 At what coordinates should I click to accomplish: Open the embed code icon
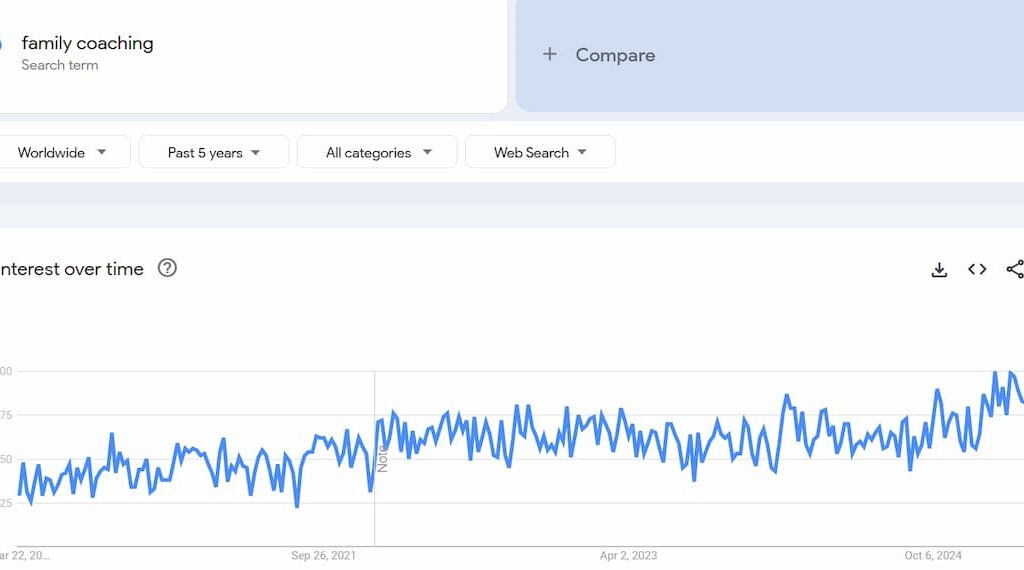coord(977,269)
